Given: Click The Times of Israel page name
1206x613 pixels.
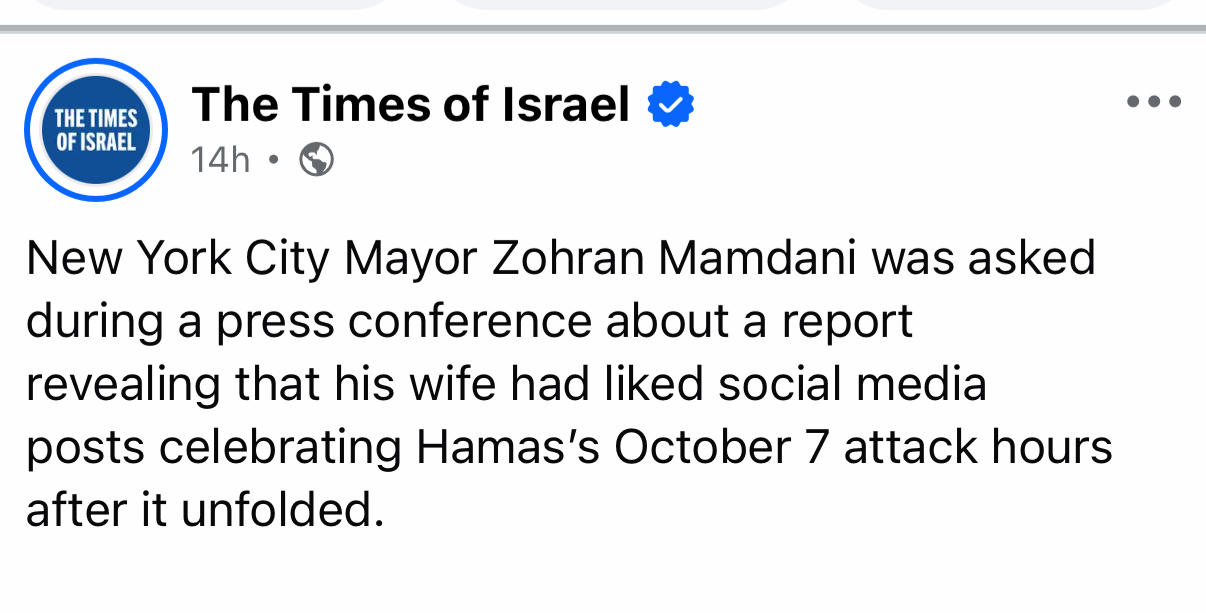Looking at the screenshot, I should 411,105.
